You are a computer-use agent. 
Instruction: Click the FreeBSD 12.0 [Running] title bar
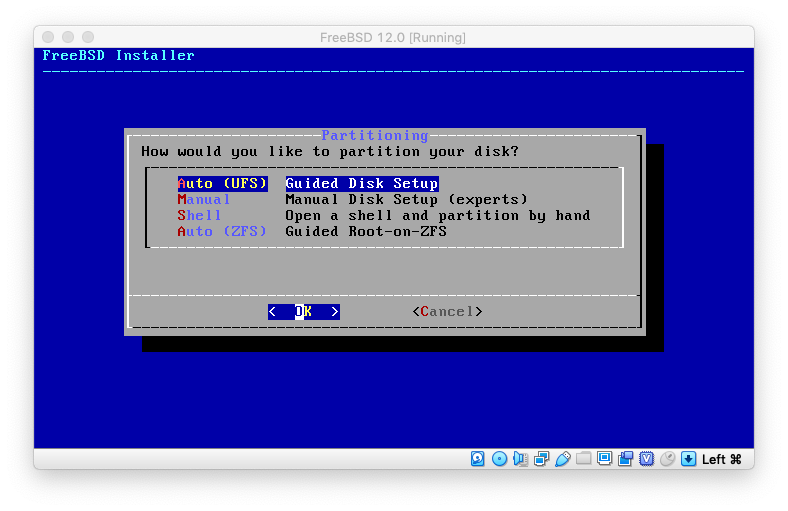click(393, 37)
